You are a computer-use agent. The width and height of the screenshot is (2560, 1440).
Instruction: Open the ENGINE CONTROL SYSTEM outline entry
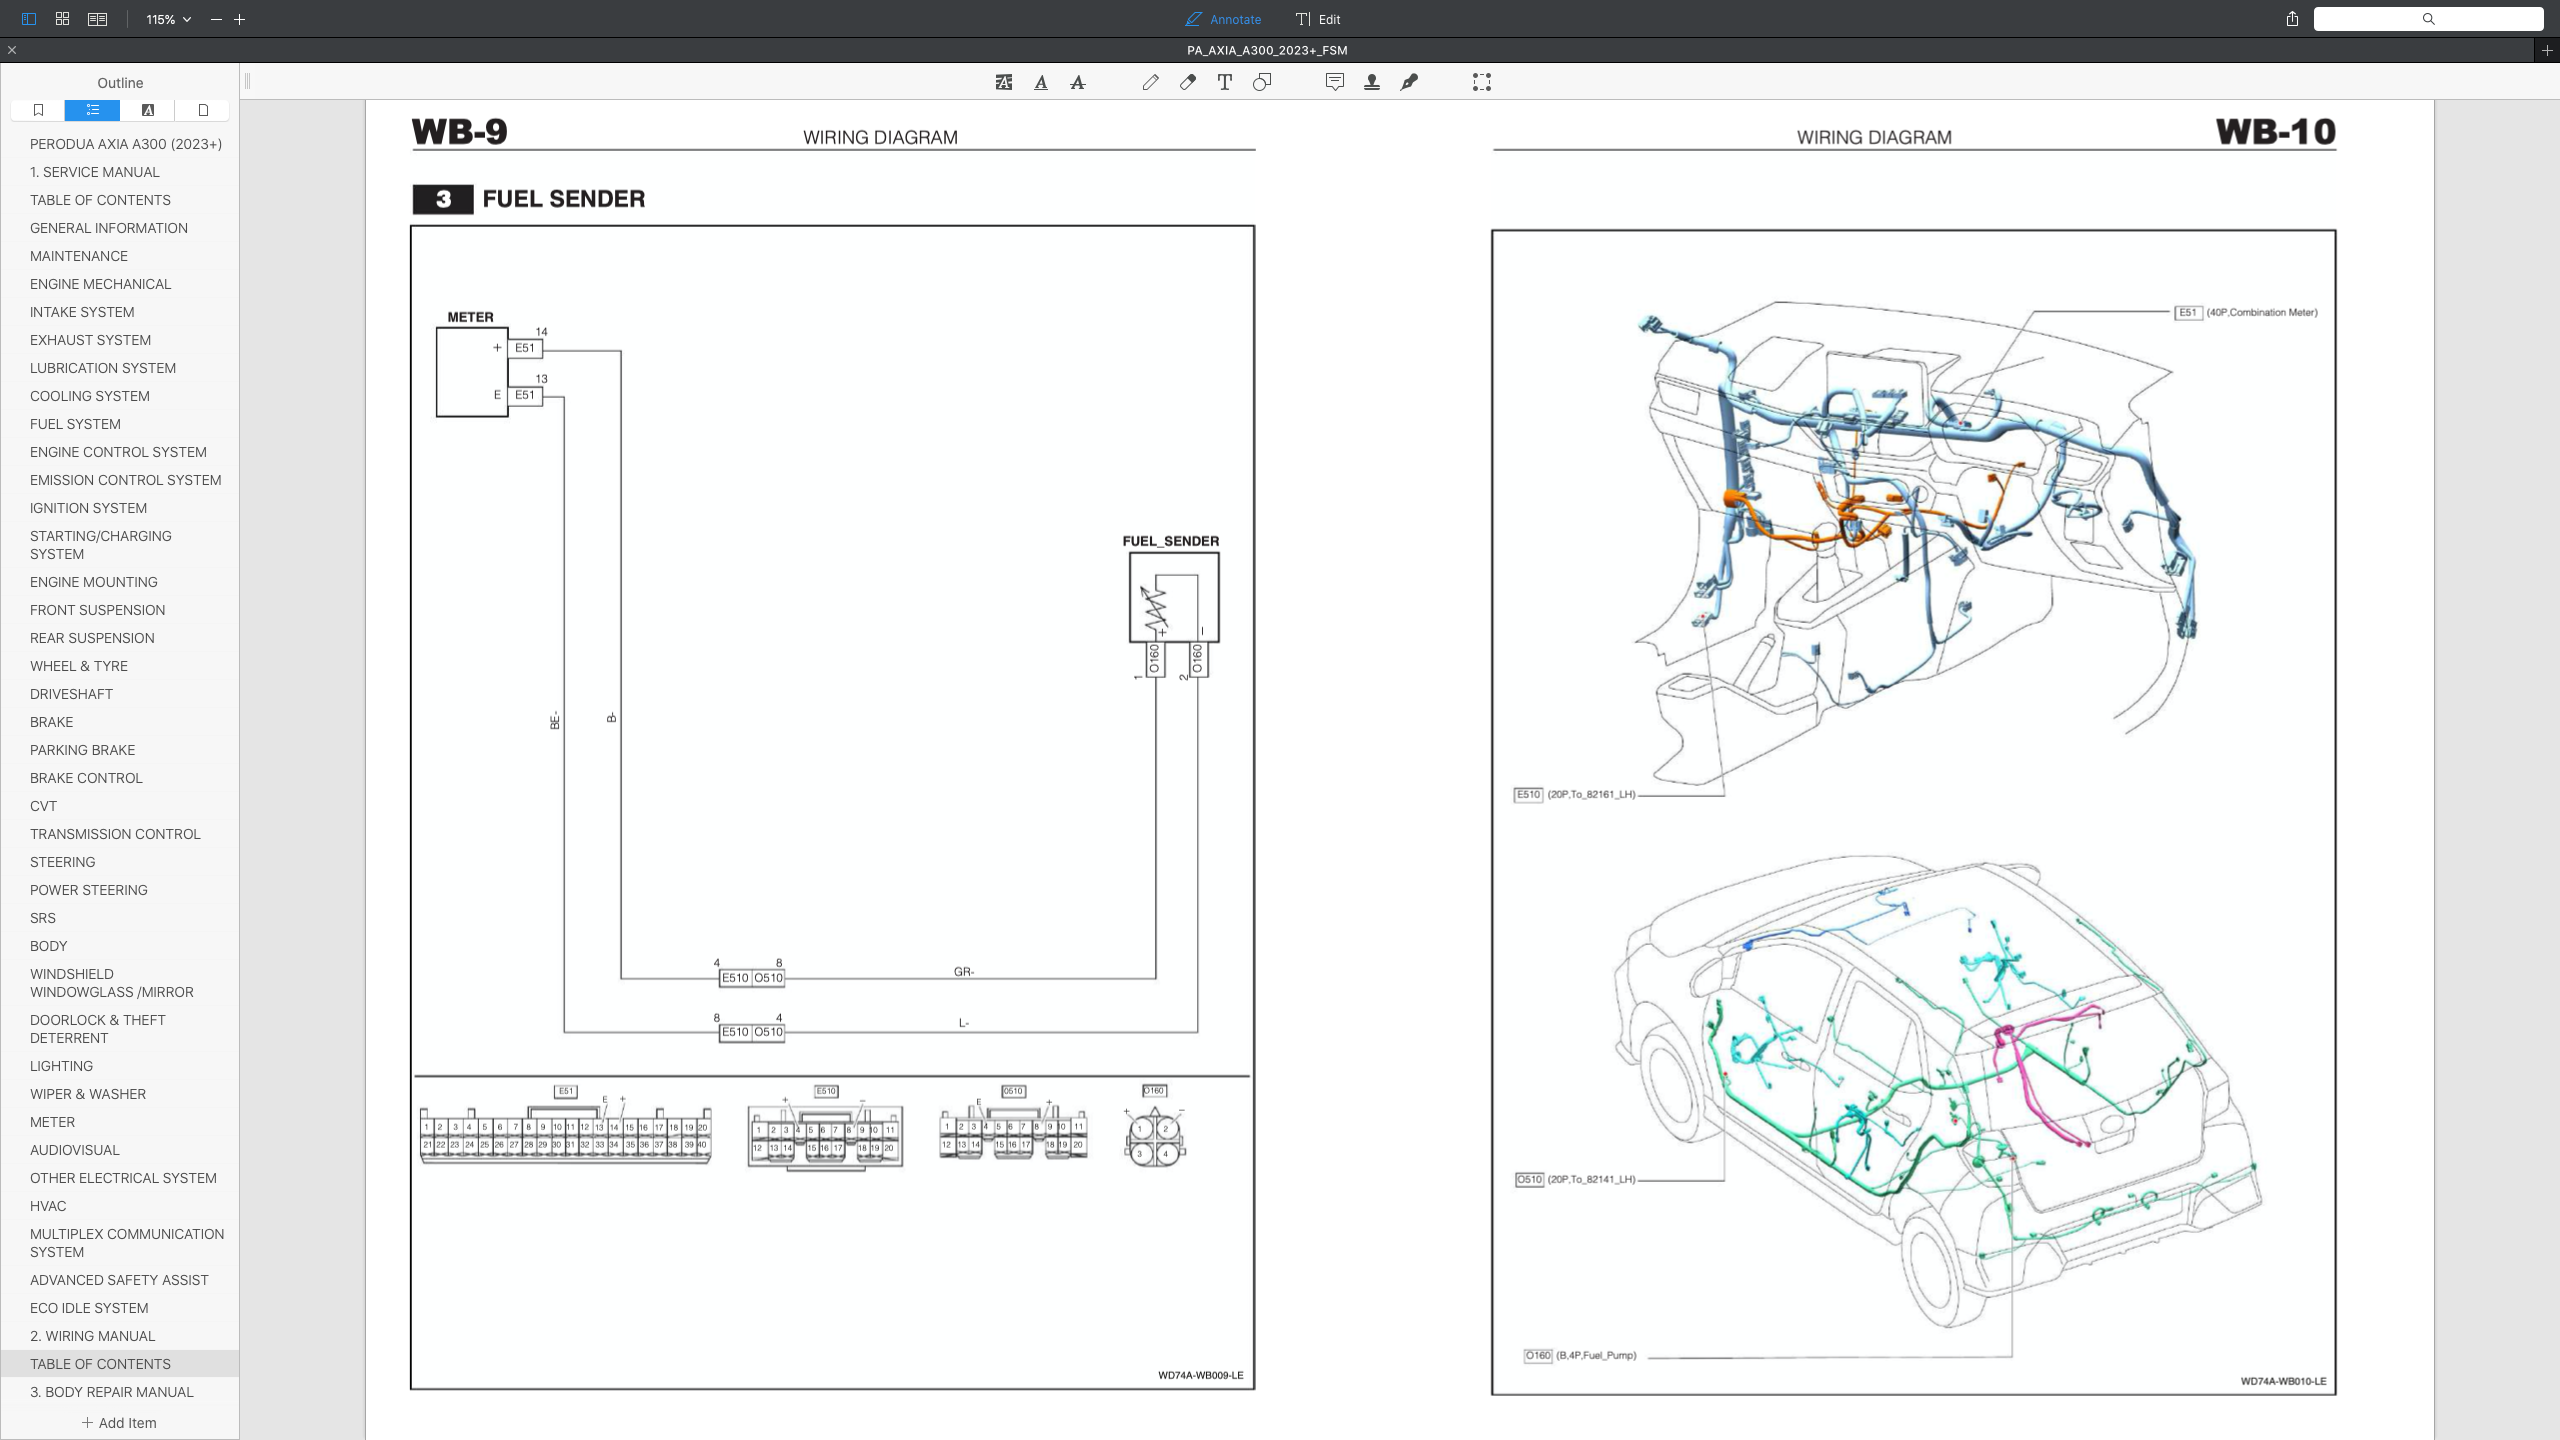click(x=118, y=452)
